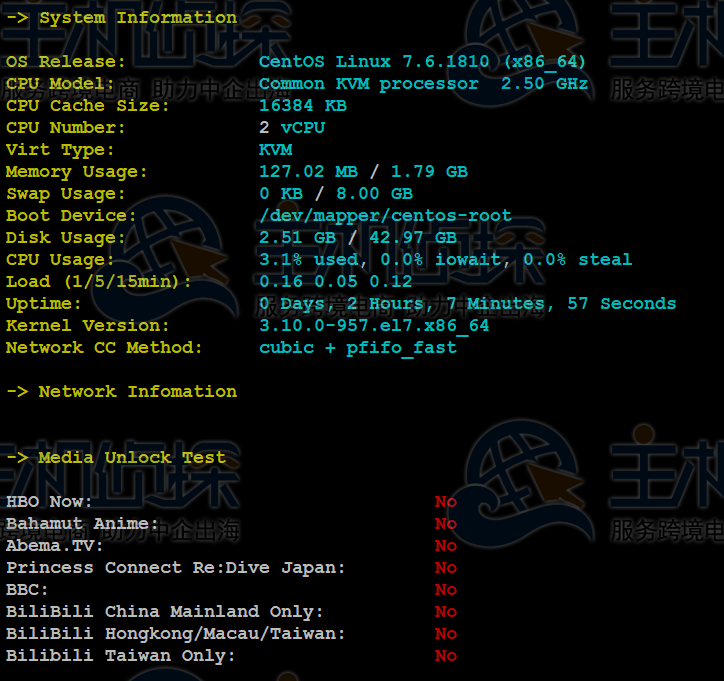
Task: Click the Swap Usage label
Action: (x=66, y=193)
